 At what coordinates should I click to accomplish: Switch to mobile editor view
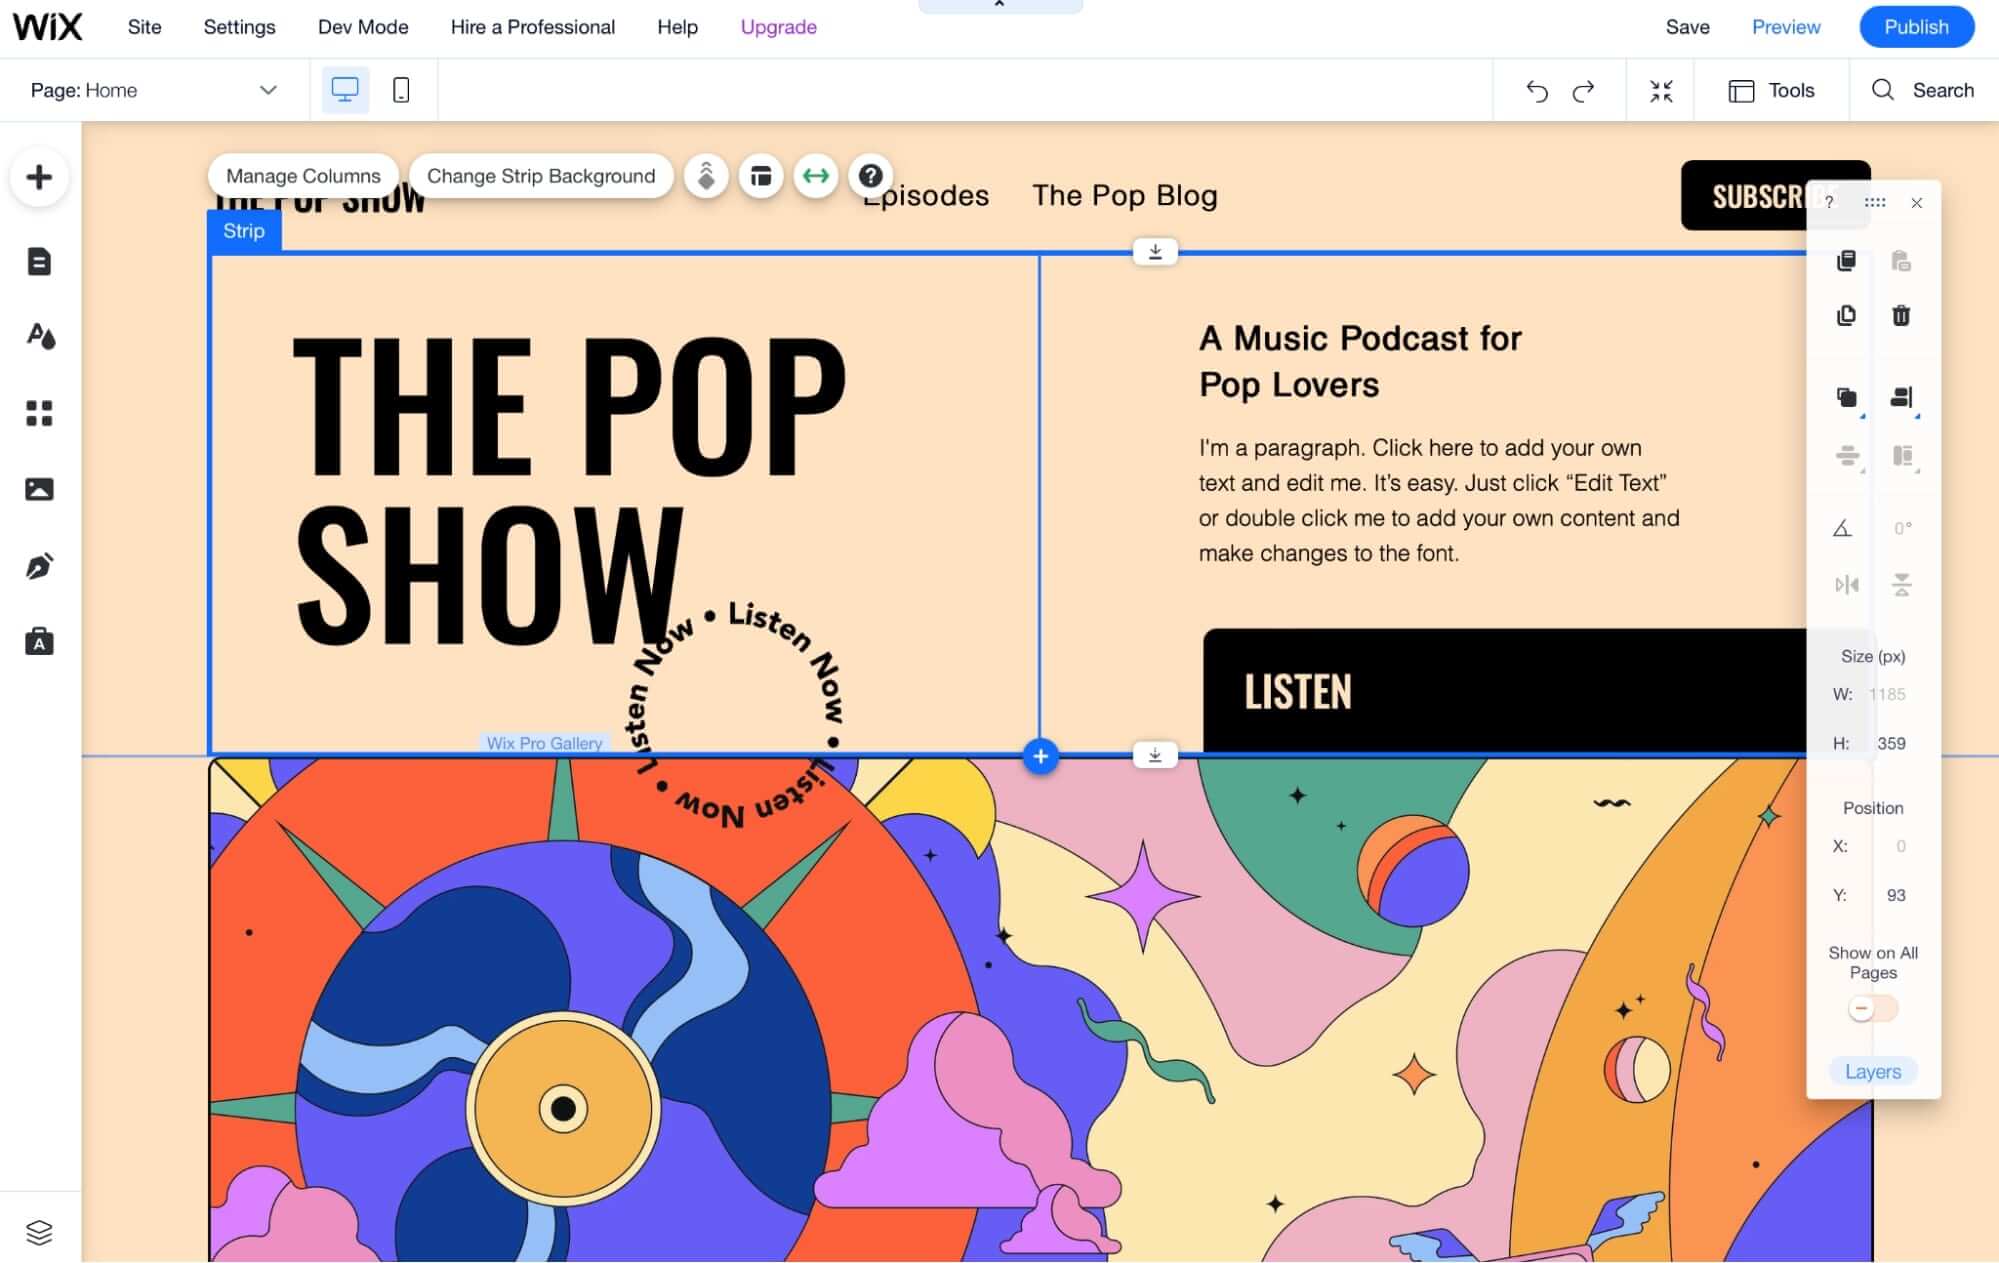(401, 90)
